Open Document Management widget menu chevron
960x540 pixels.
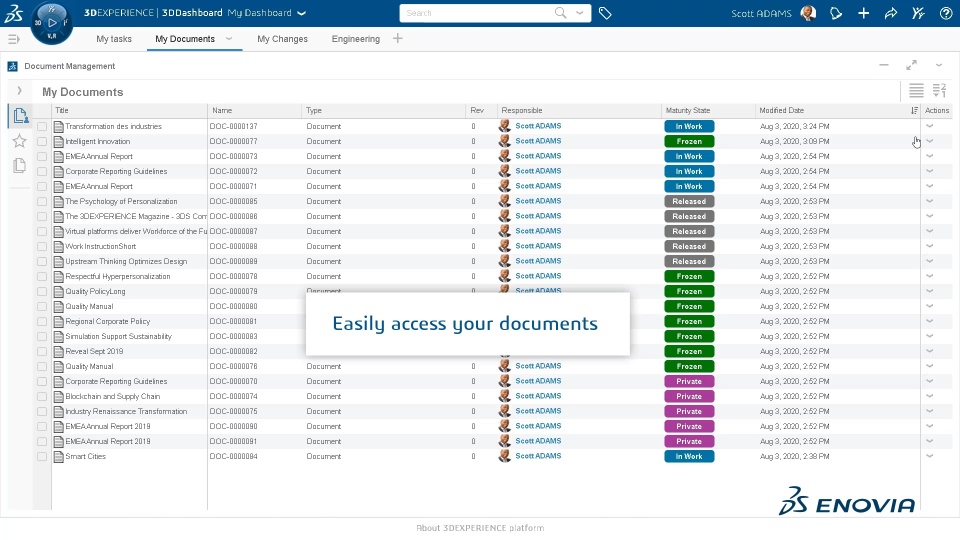(x=939, y=65)
